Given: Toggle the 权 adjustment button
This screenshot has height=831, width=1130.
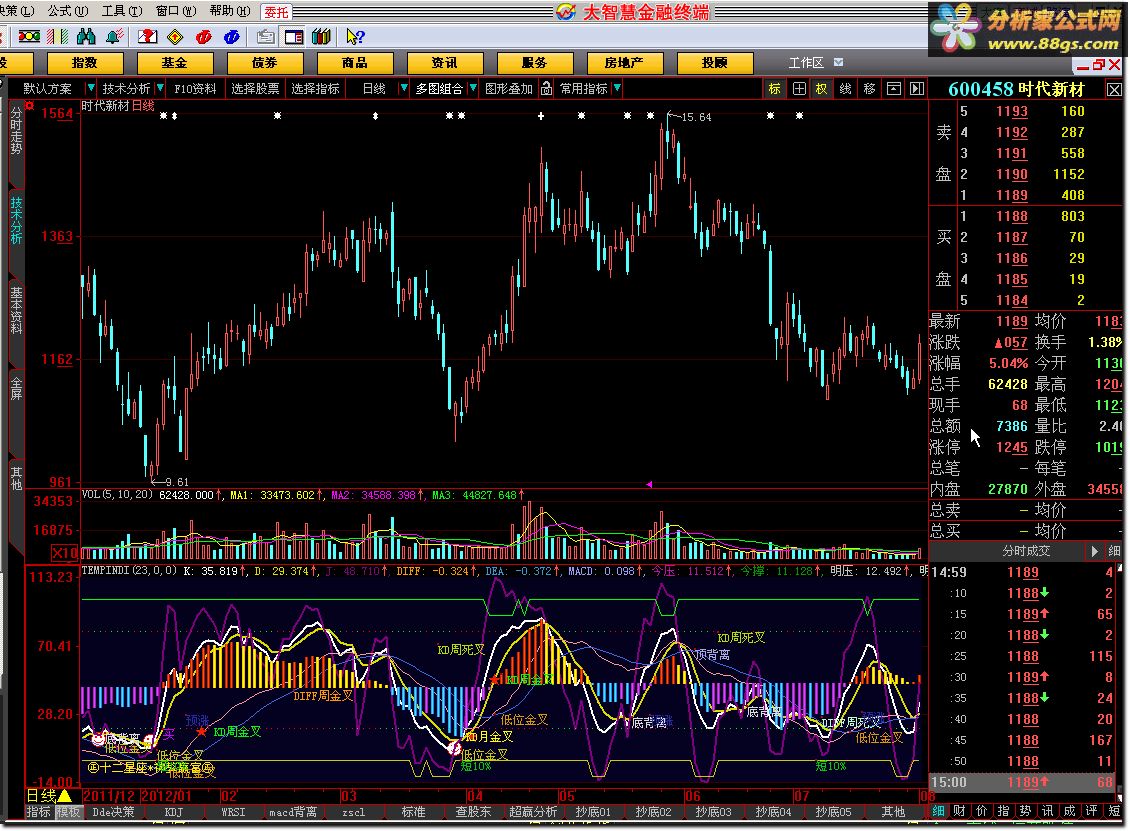Looking at the screenshot, I should 822,89.
